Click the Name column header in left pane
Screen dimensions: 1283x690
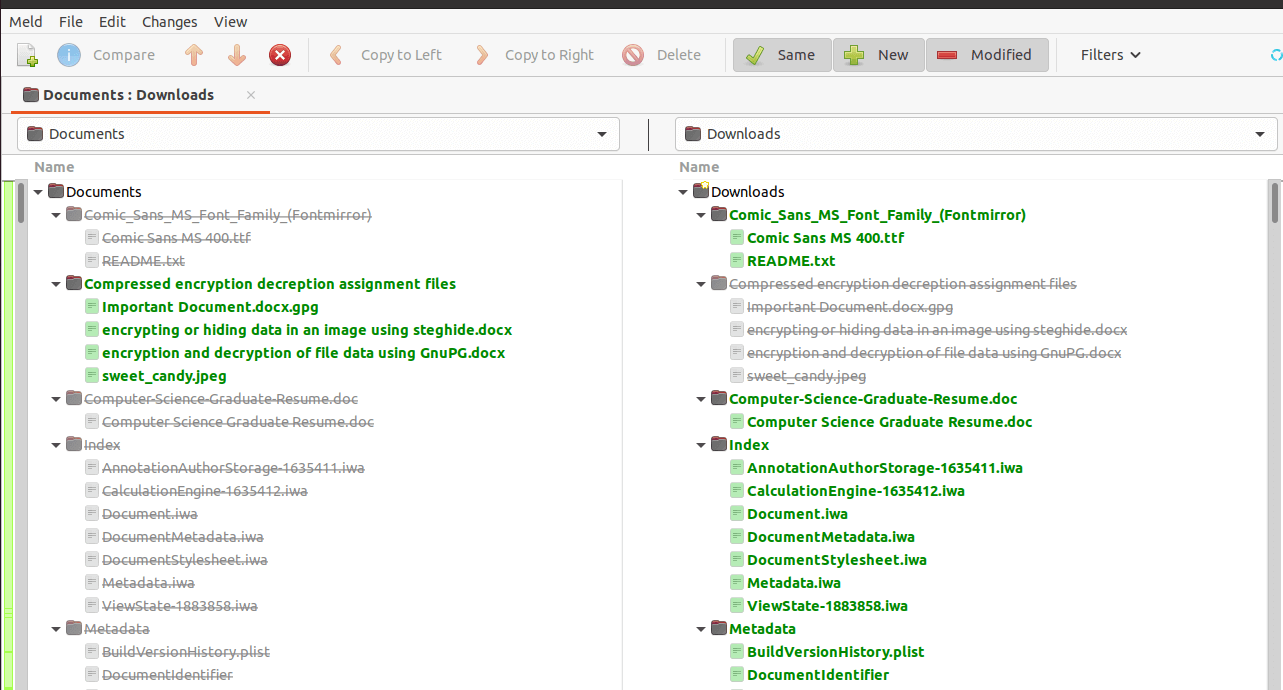coord(54,167)
